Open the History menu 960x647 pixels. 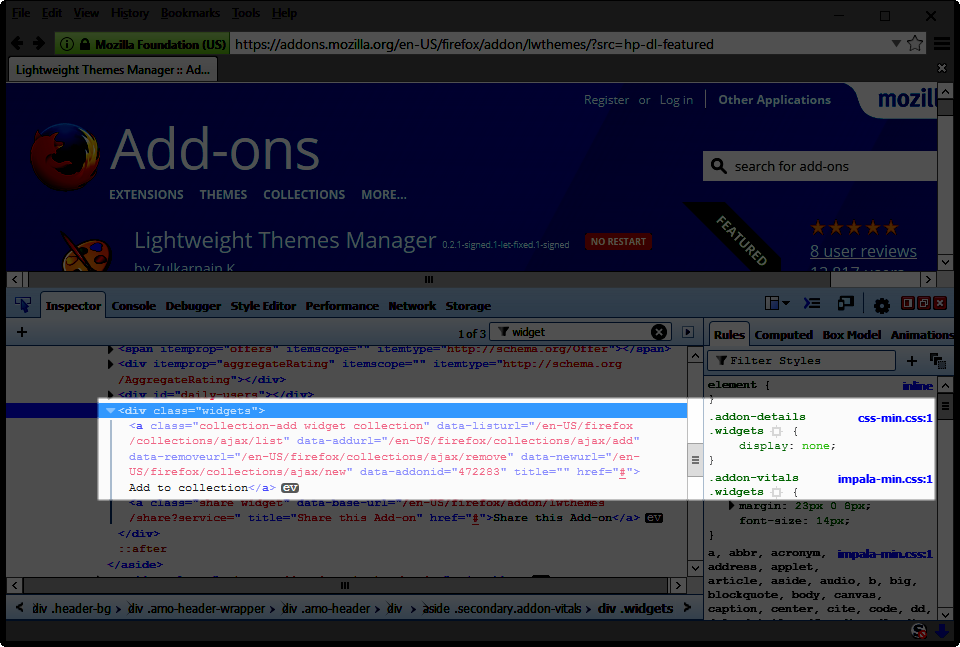point(130,13)
